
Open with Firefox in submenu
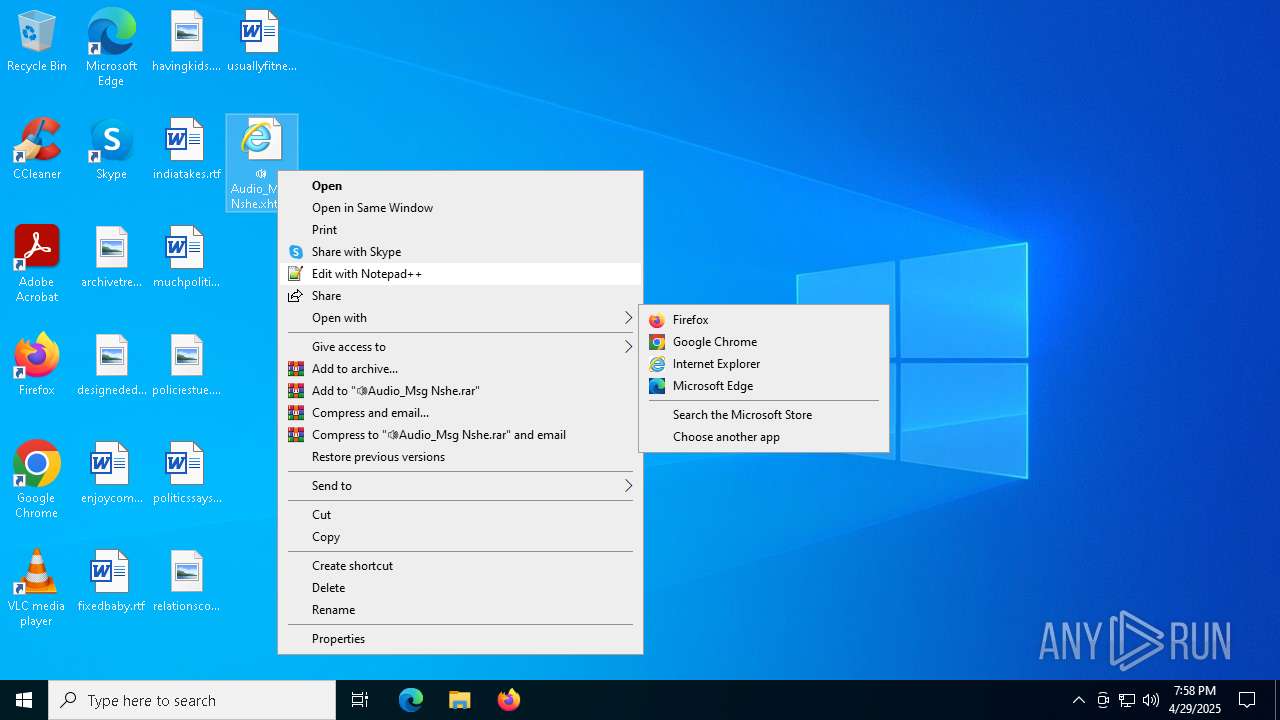pos(764,320)
